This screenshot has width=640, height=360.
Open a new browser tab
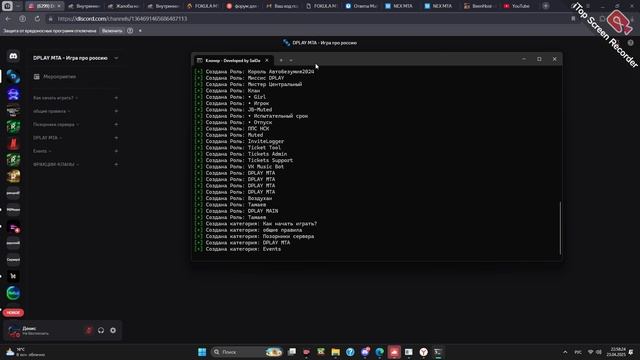pos(546,6)
